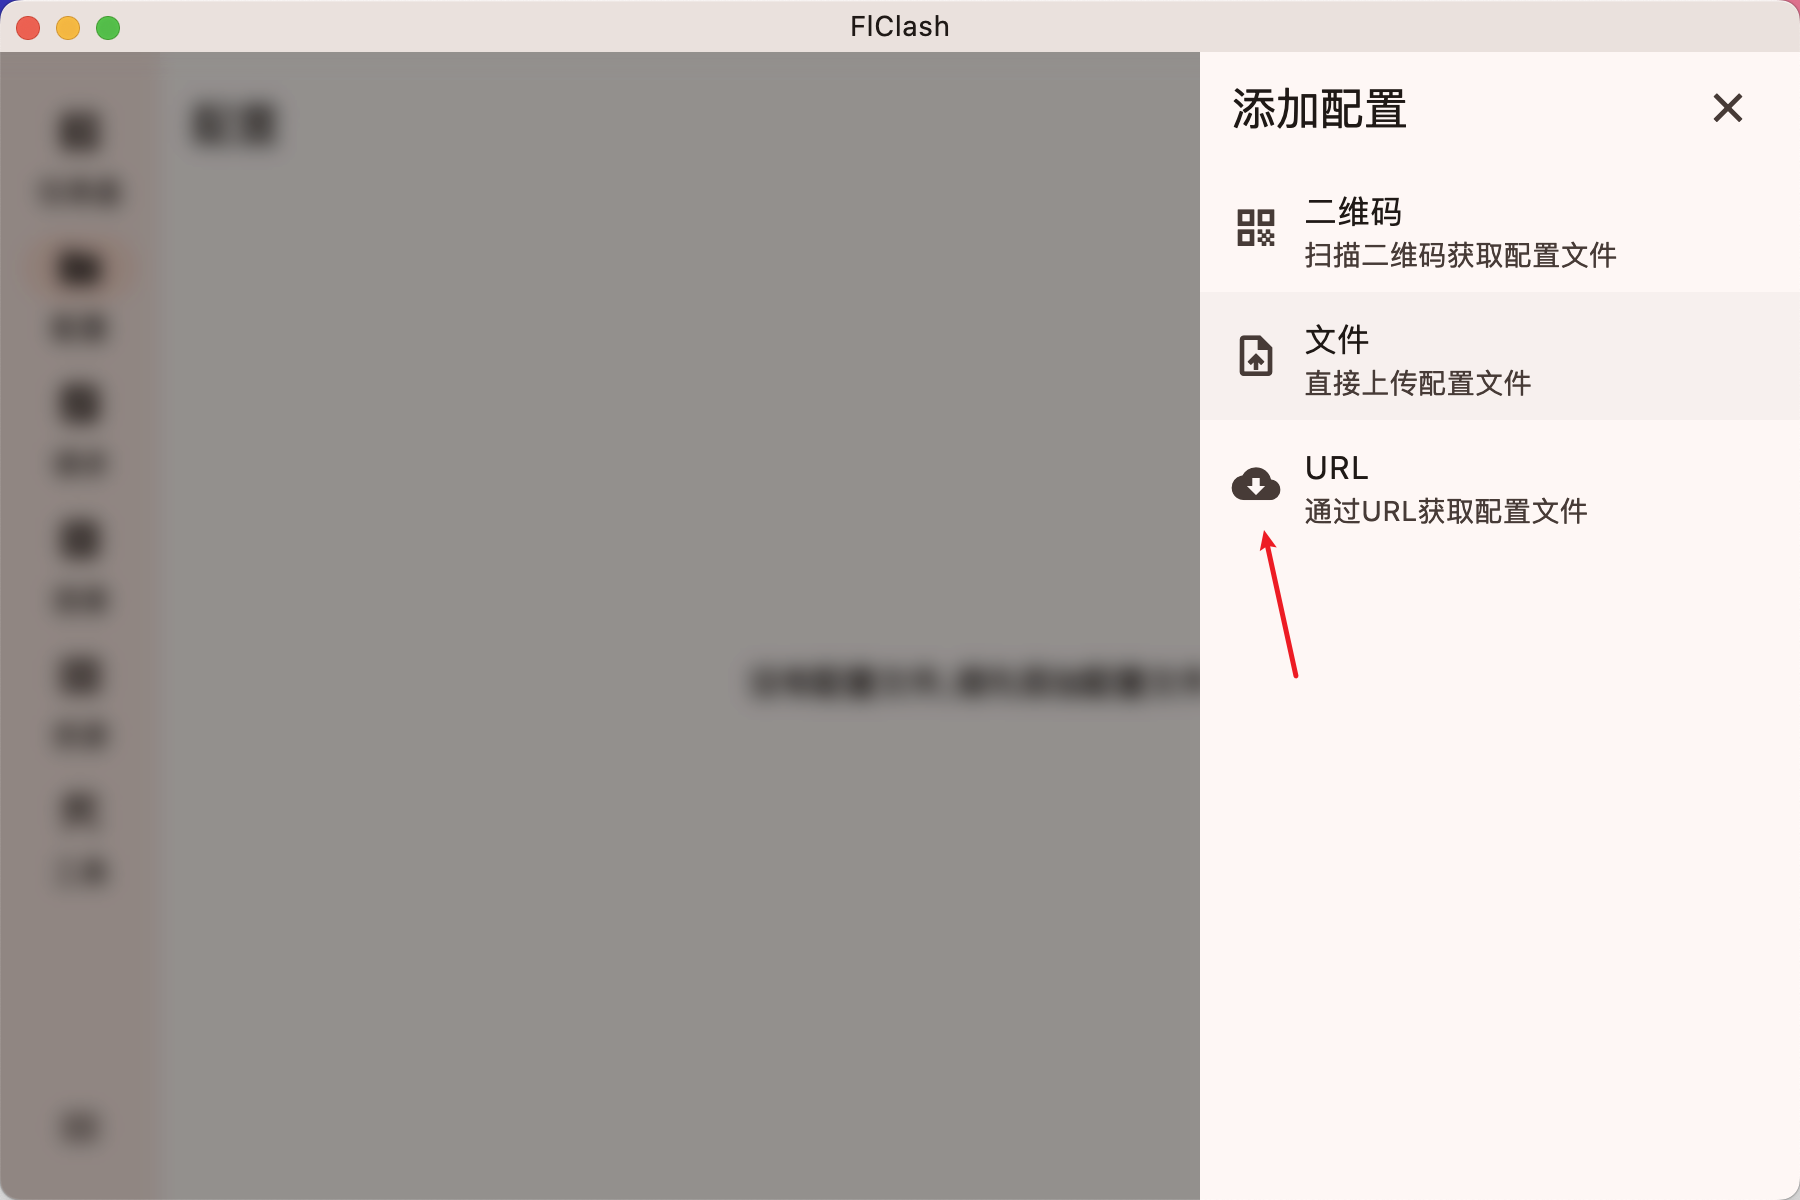This screenshot has width=1800, height=1200.
Task: Pick the URL option label
Action: tap(1337, 468)
